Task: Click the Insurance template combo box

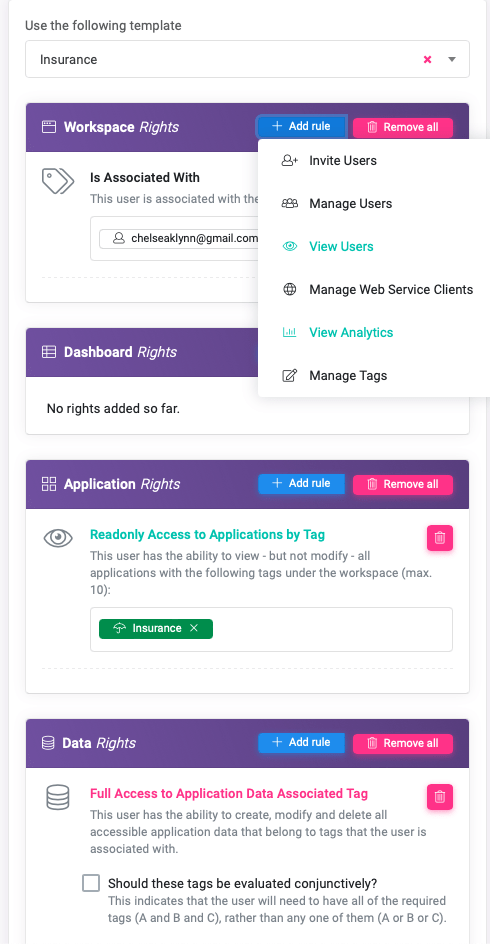Action: pyautogui.click(x=247, y=59)
